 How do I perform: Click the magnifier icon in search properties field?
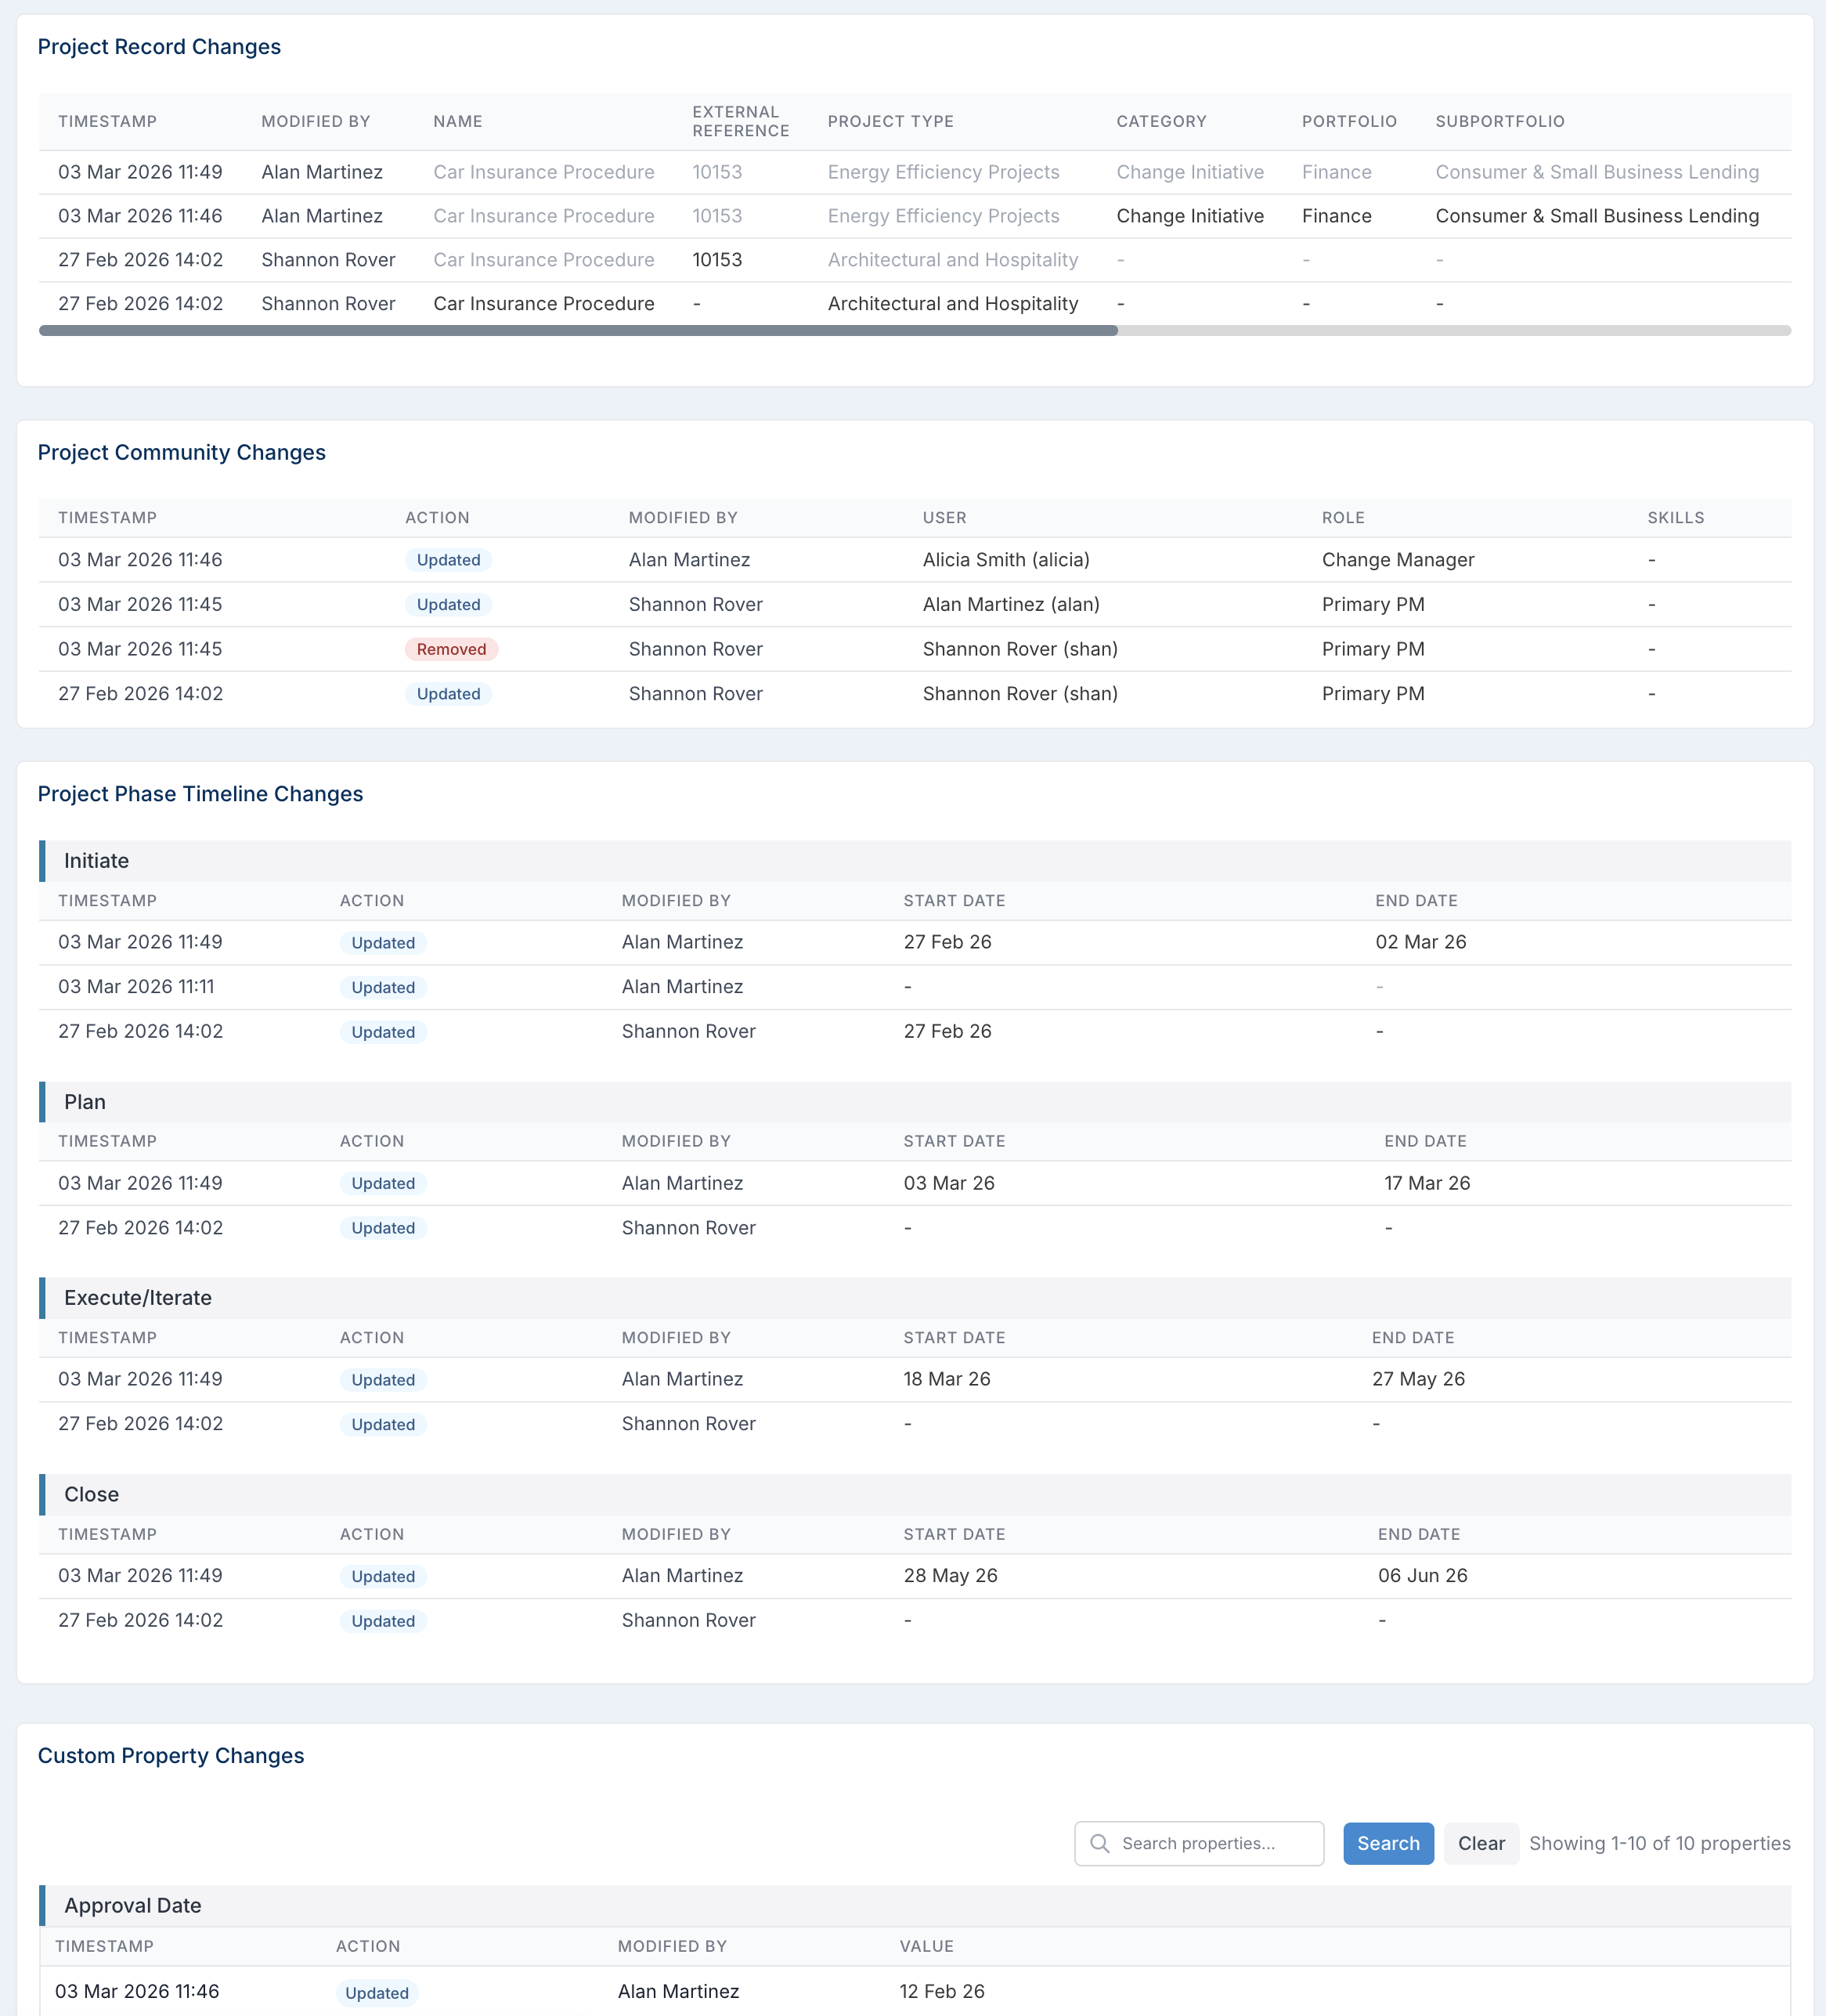coord(1100,1843)
